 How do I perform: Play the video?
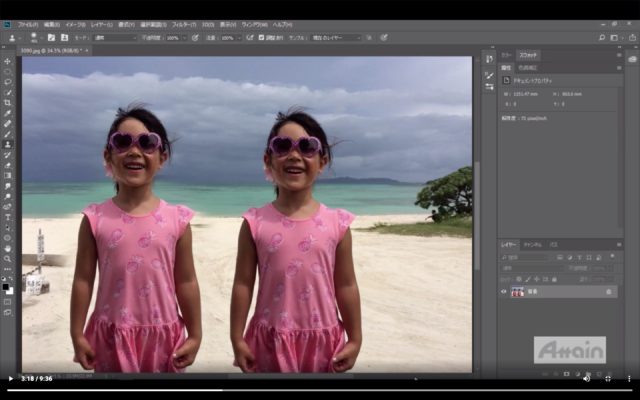tap(11, 379)
